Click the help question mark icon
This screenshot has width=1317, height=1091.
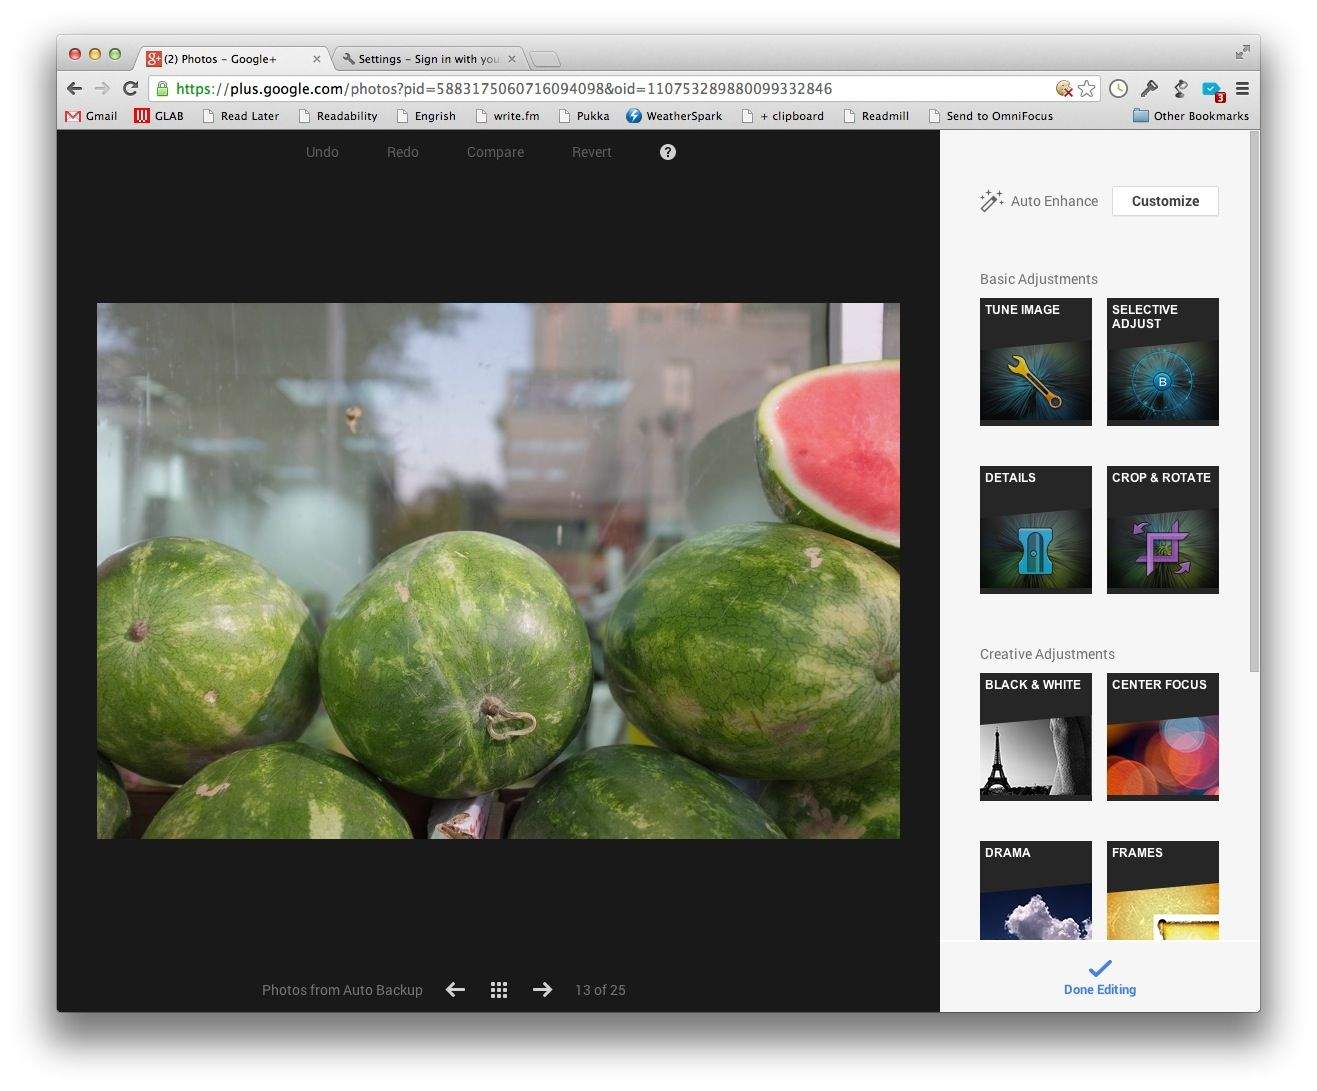click(668, 152)
